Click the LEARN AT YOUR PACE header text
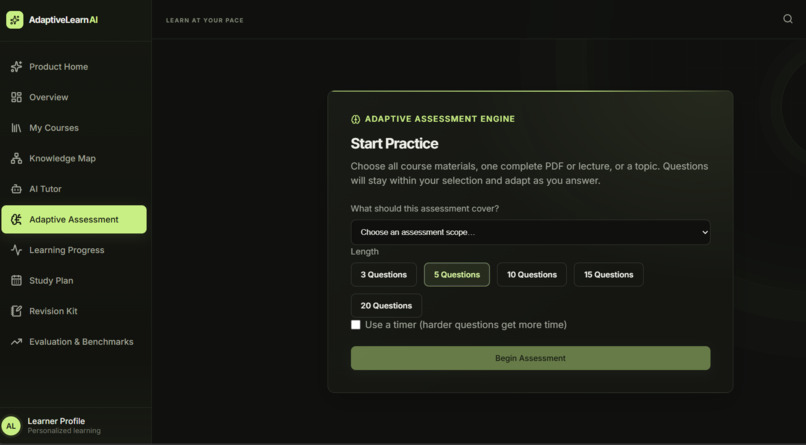Image resolution: width=806 pixels, height=445 pixels. (205, 21)
